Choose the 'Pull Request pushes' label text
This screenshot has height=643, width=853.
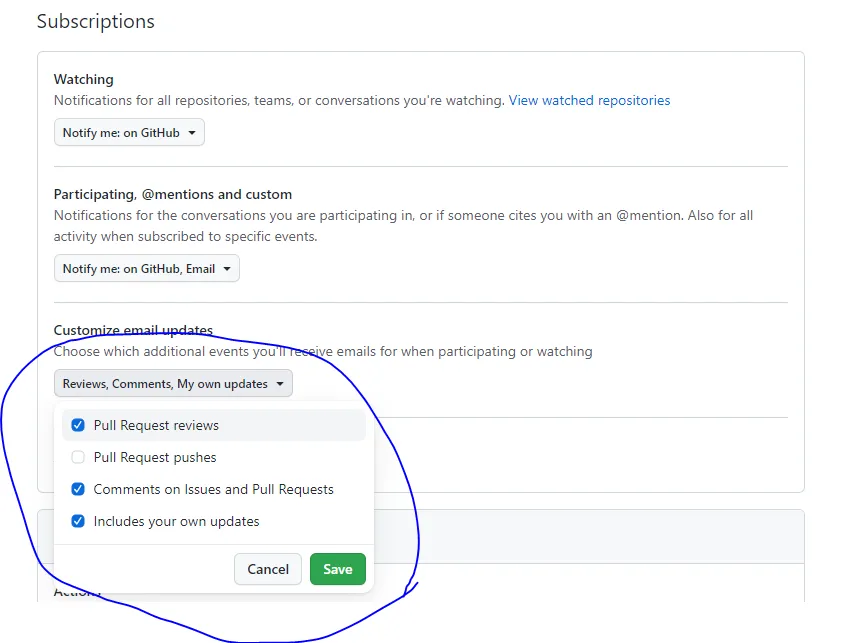(x=155, y=457)
